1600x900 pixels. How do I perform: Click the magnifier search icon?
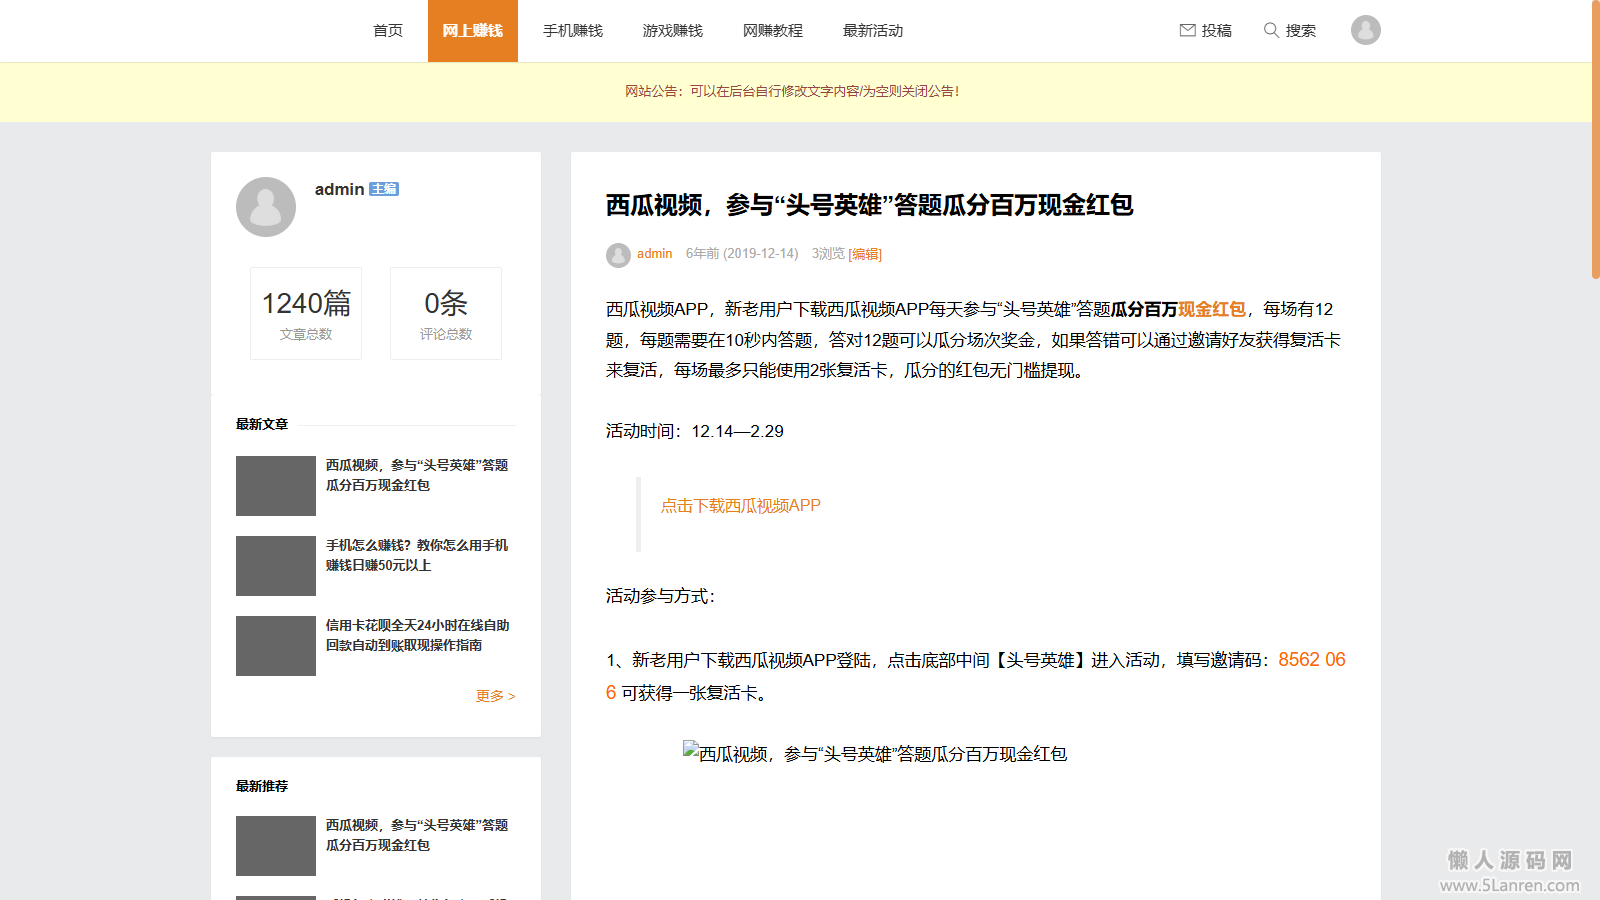point(1271,30)
